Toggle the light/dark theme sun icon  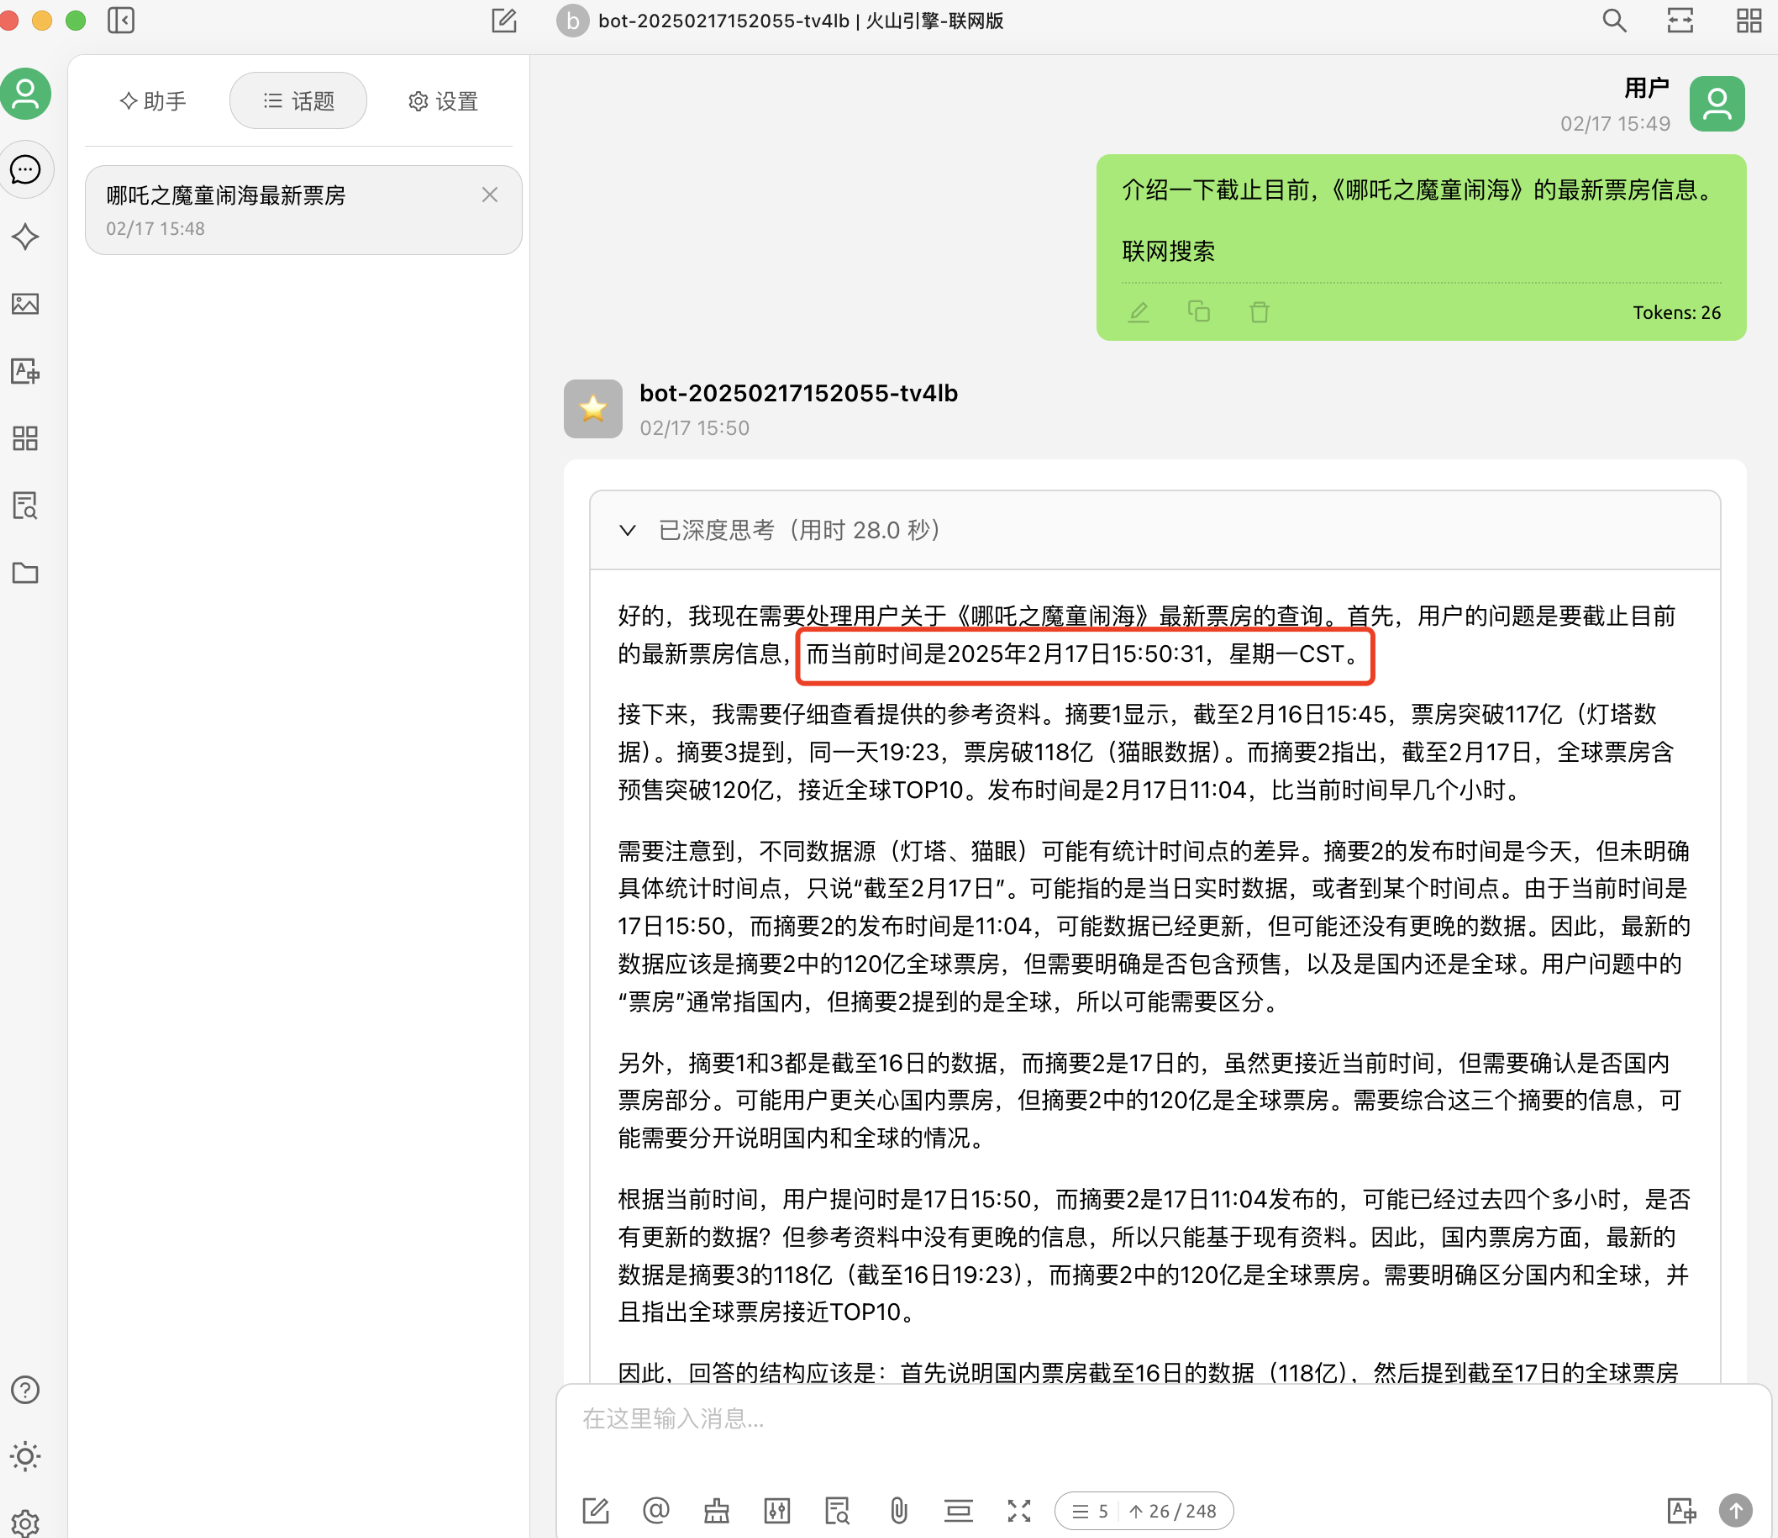[25, 1456]
